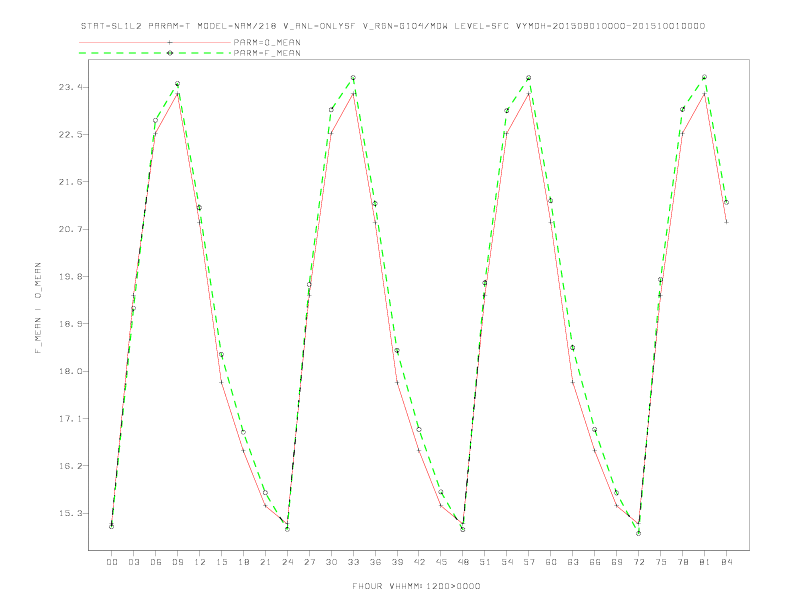Viewport: 792px width, 612px height.
Task: Click the PARM=F_MEAN legend label
Action: pyautogui.click(x=267, y=53)
